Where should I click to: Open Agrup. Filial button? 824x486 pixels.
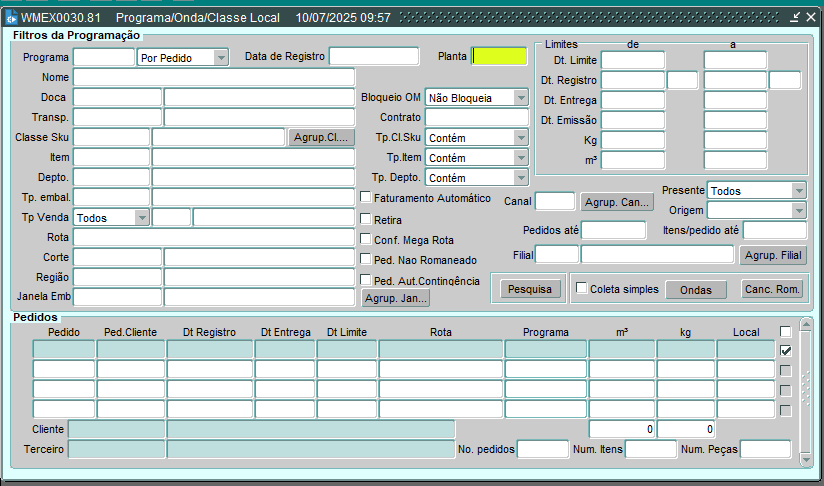click(773, 255)
